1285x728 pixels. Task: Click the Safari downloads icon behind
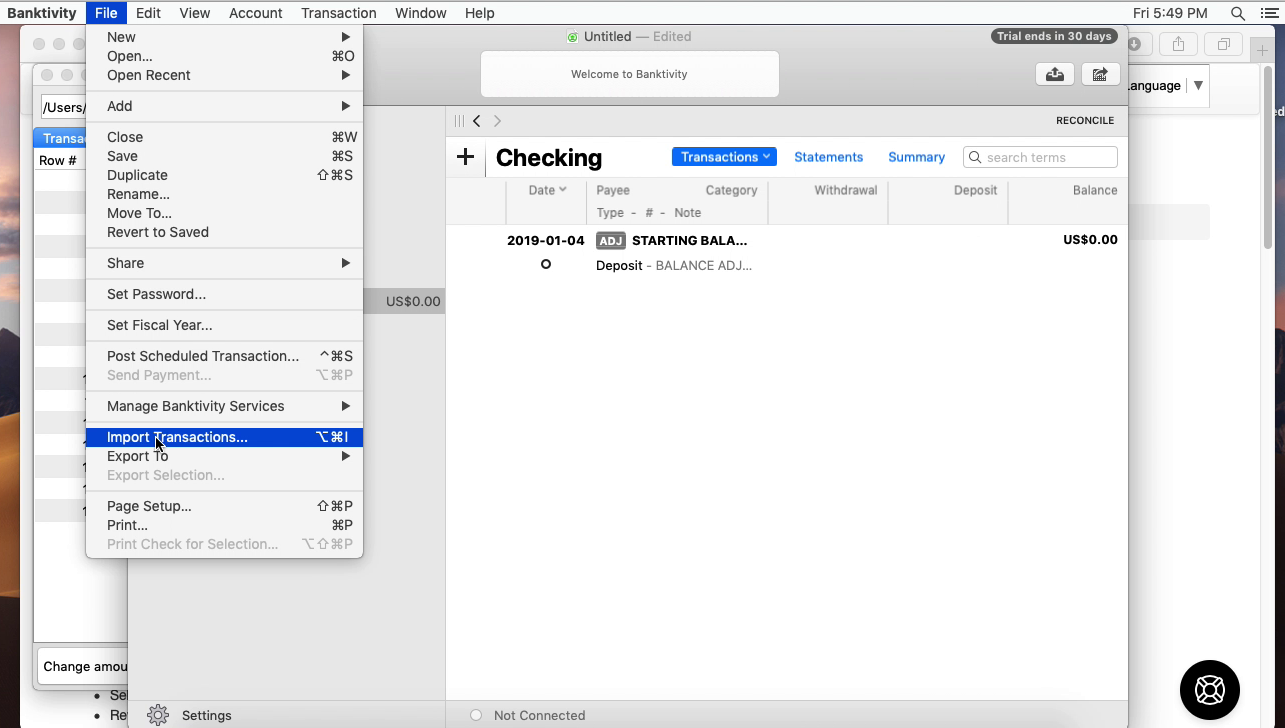click(x=1135, y=44)
